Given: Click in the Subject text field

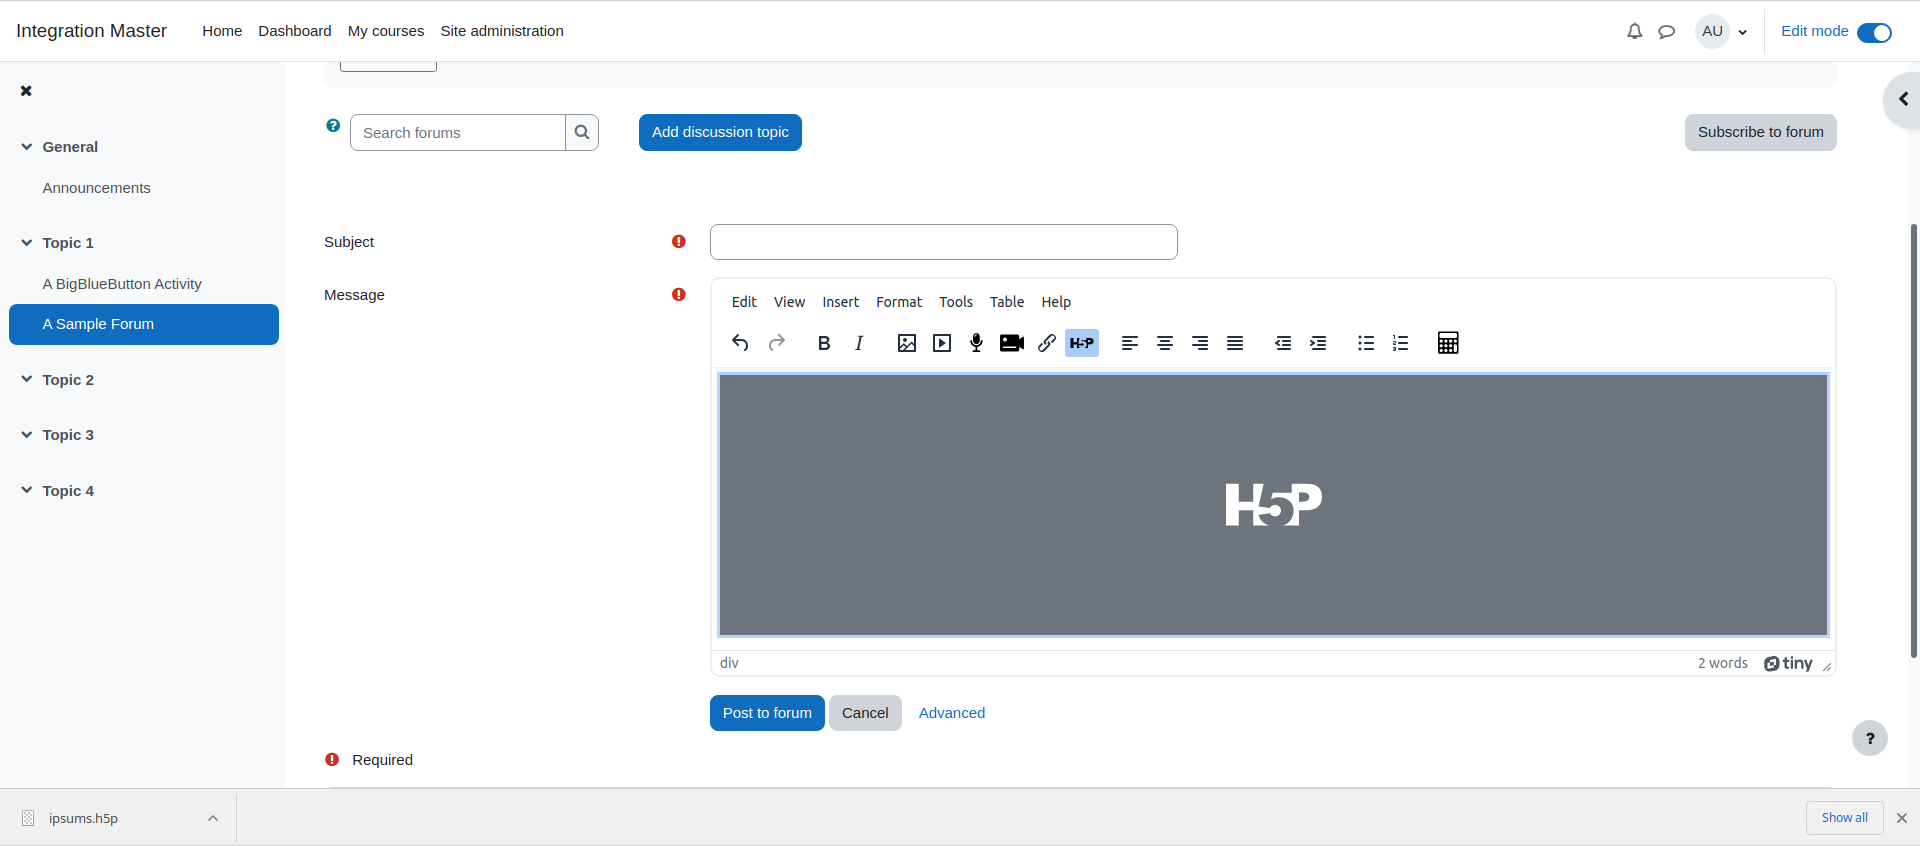Looking at the screenshot, I should [x=944, y=242].
